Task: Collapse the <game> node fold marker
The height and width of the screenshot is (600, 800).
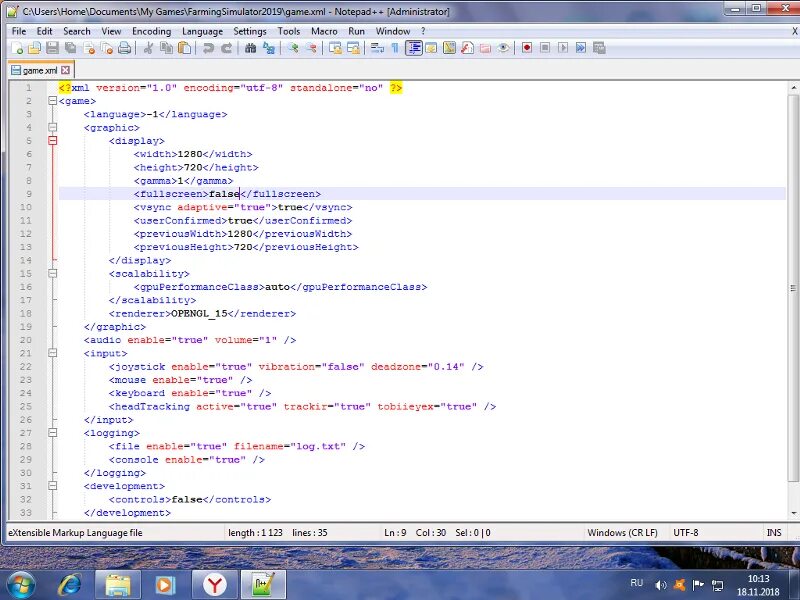Action: pos(53,101)
